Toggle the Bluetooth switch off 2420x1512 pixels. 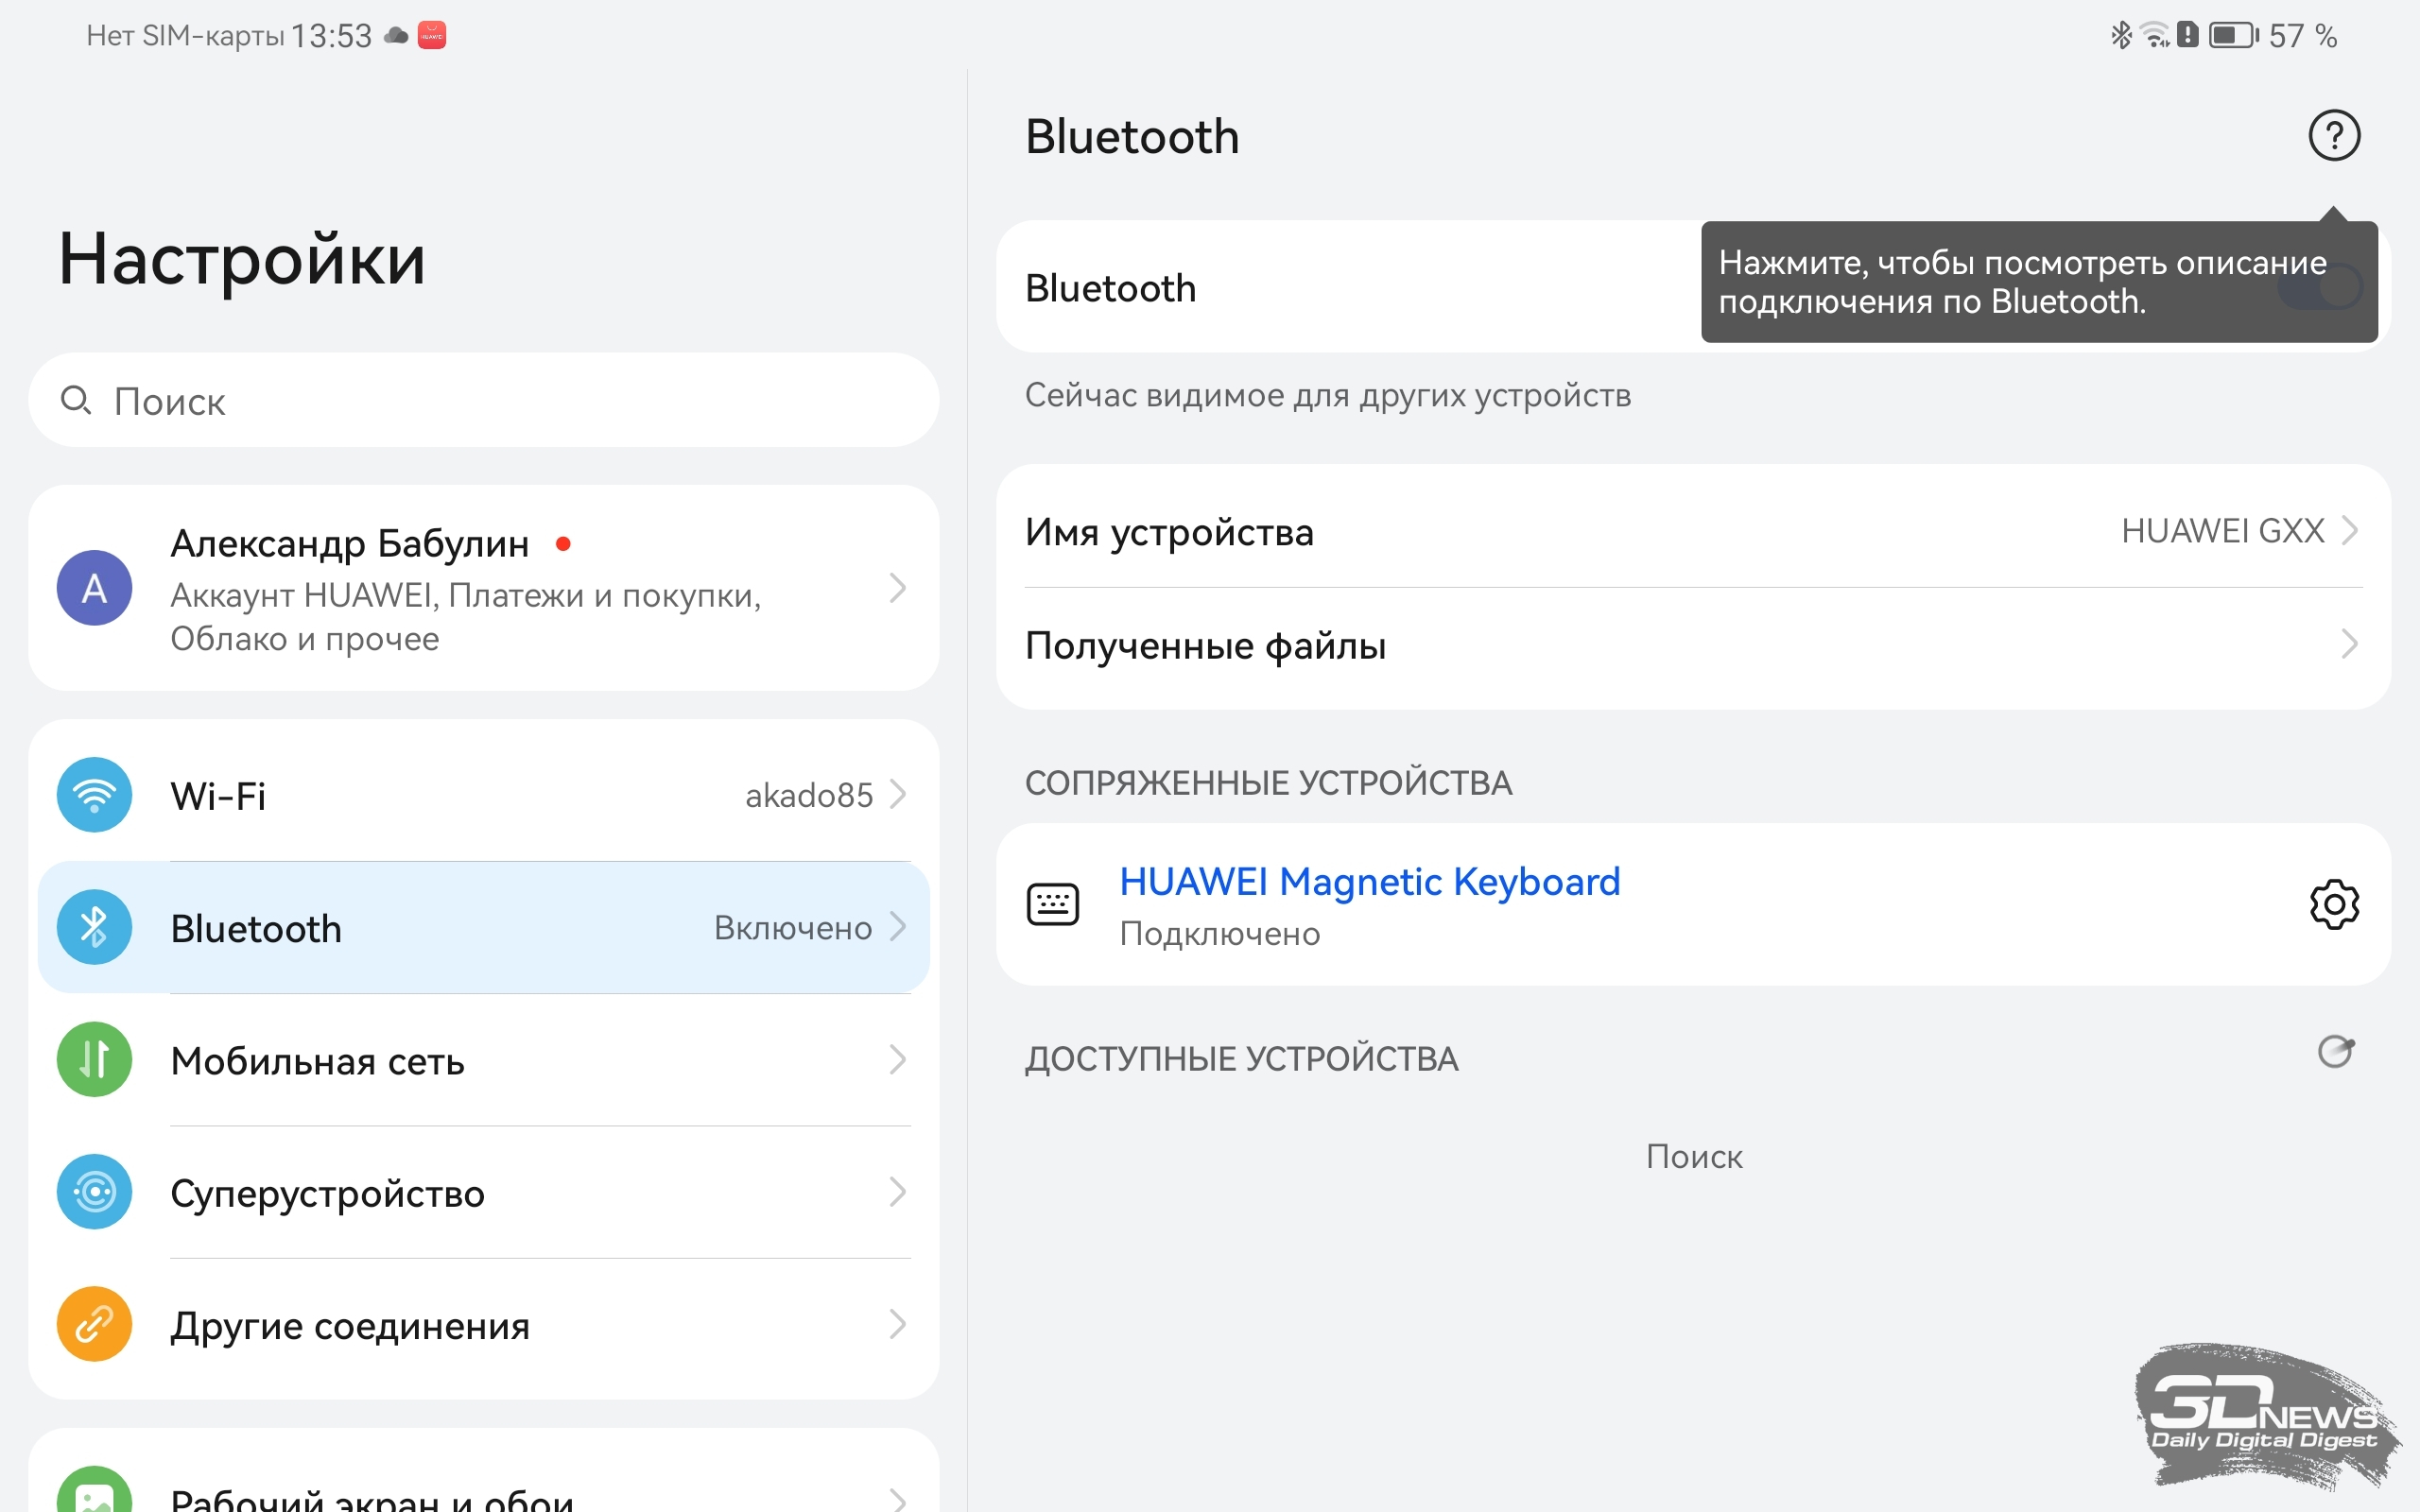pyautogui.click(x=2321, y=287)
